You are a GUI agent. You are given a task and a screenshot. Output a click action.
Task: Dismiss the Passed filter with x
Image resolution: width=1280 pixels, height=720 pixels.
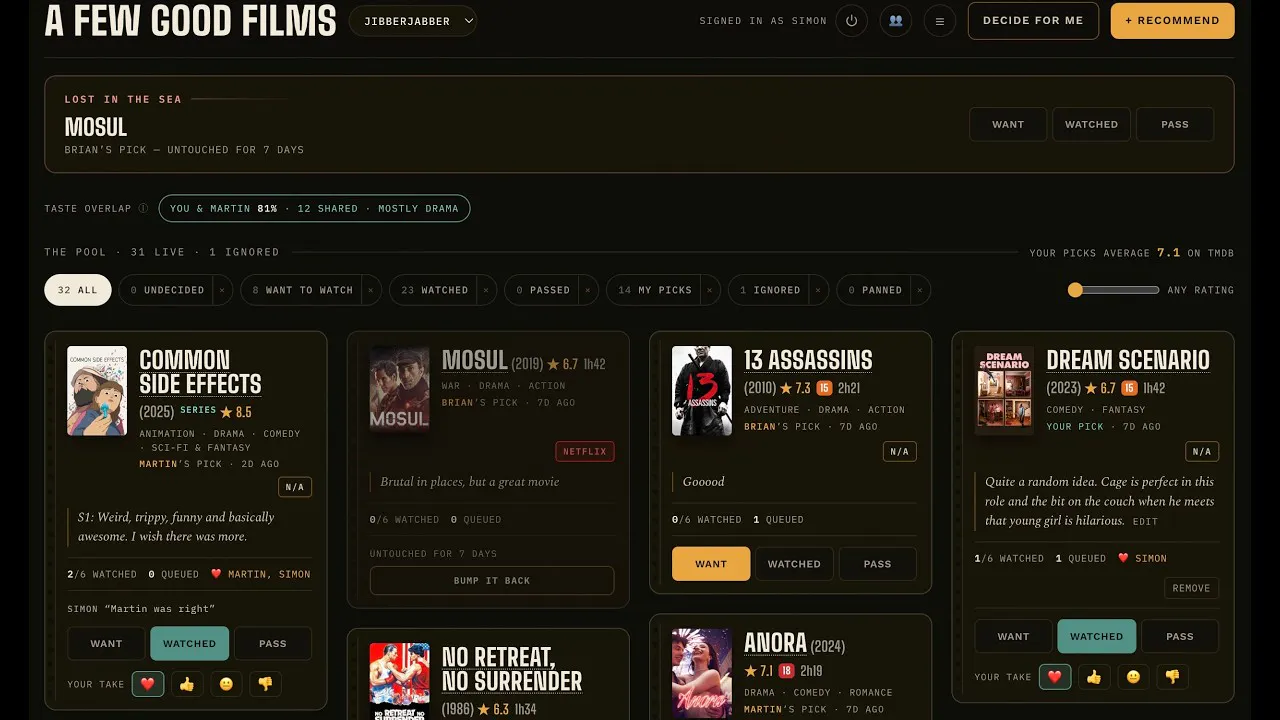(587, 290)
